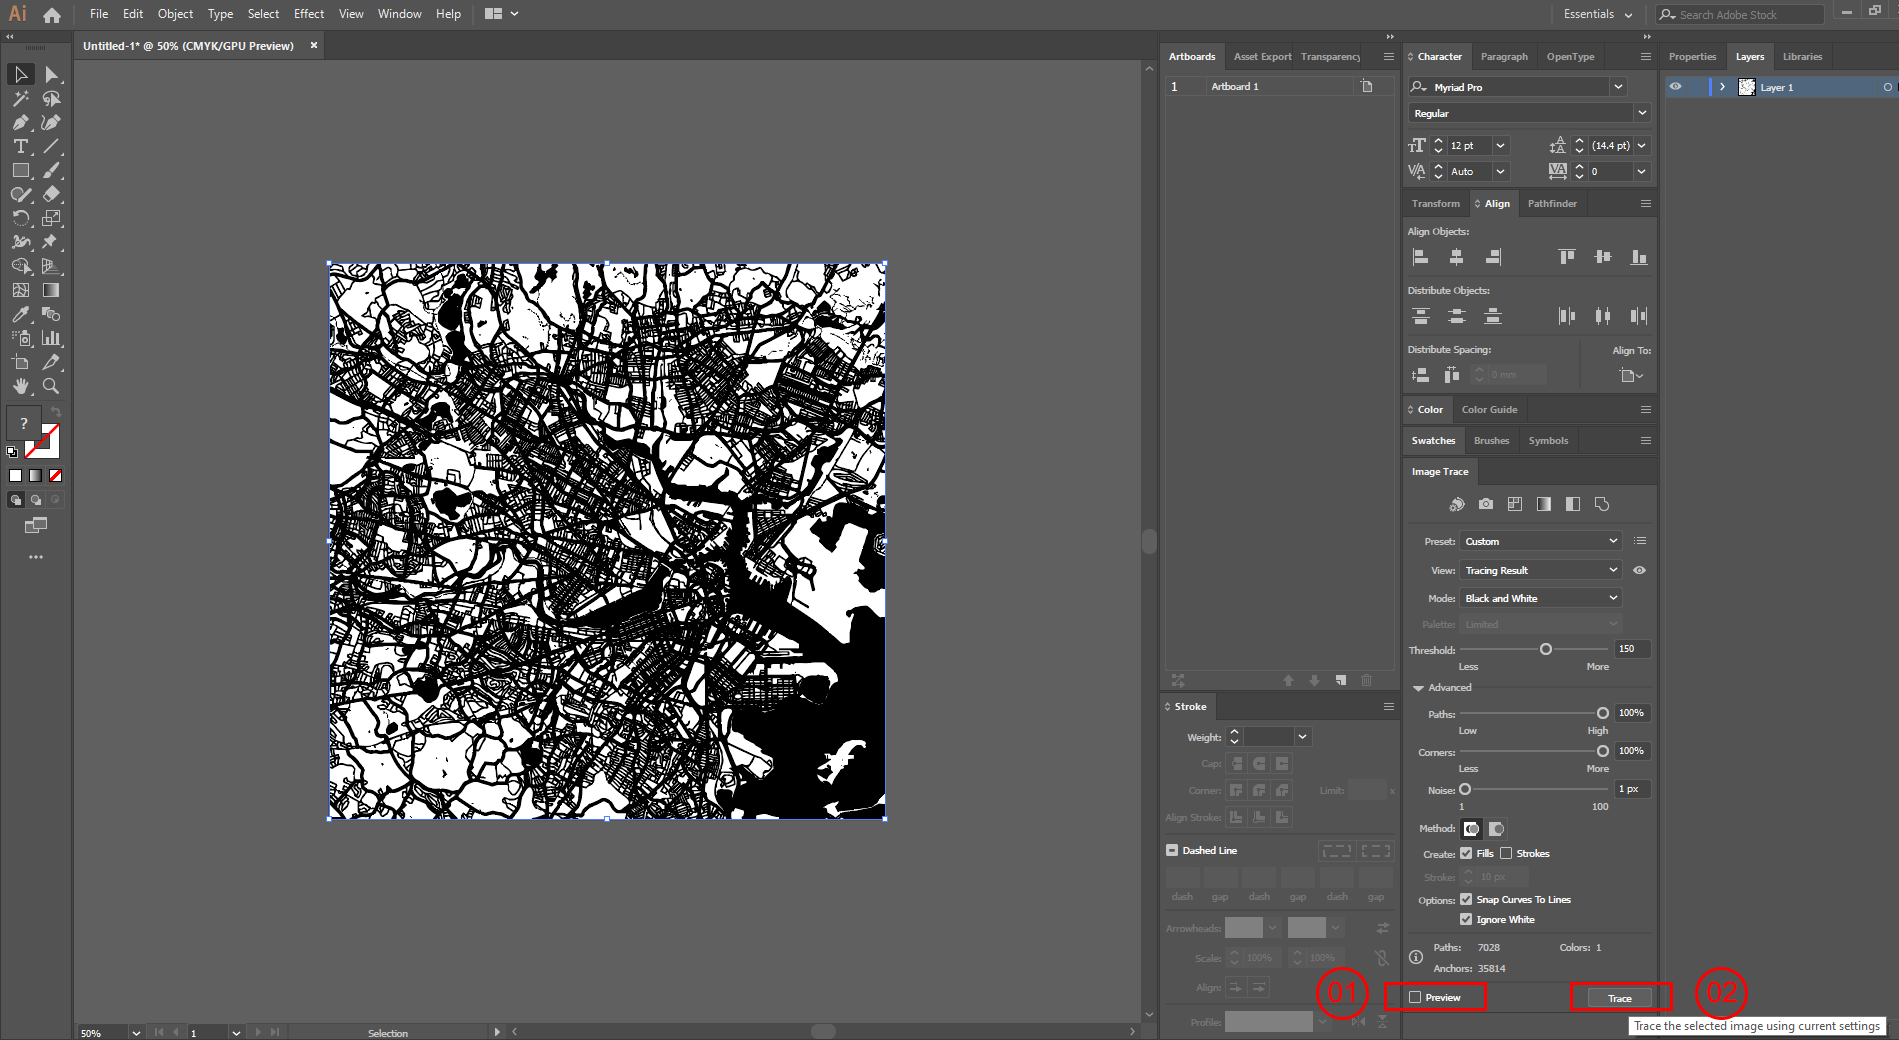Select the Zoom tool
Viewport: 1899px width, 1040px height.
click(x=51, y=386)
